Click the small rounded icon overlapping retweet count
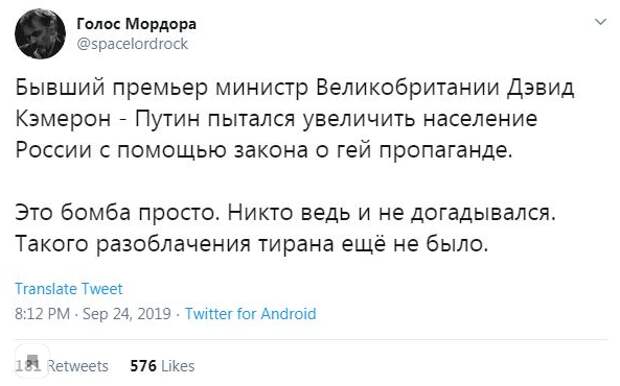This screenshot has width=620, height=386. point(32,361)
